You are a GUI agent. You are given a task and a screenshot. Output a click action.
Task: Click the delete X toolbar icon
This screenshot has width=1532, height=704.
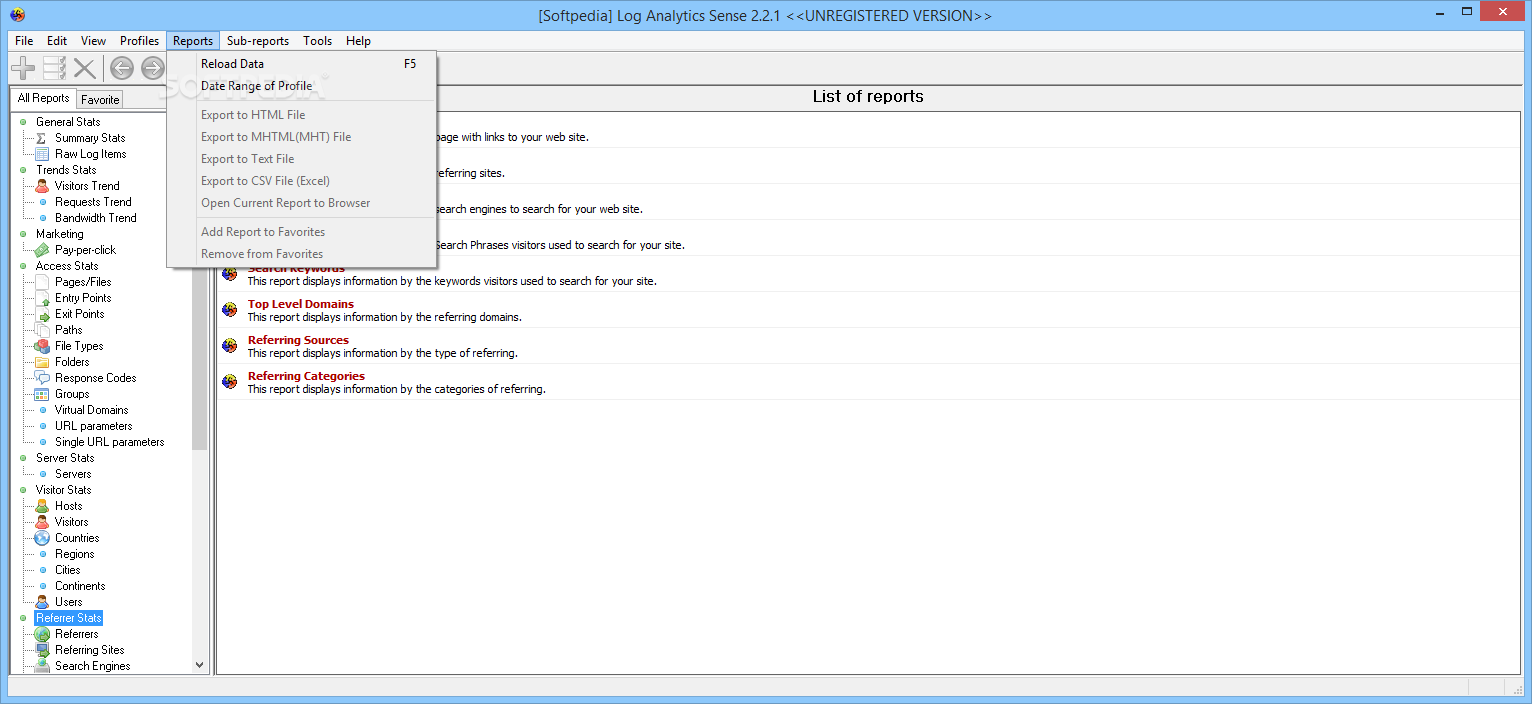85,68
